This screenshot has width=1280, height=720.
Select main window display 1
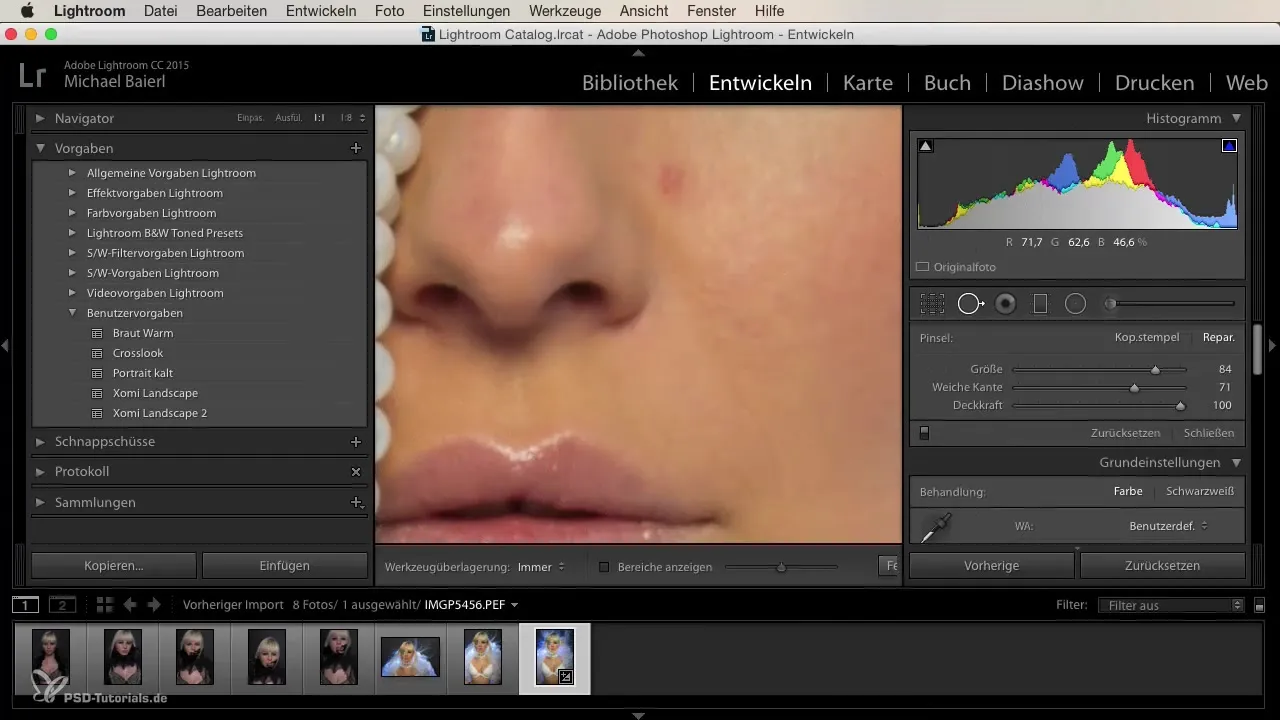26,604
